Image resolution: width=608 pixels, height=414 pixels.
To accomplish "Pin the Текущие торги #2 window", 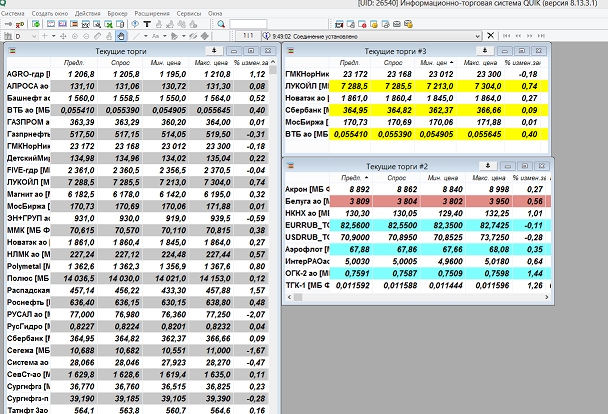I will (488, 166).
